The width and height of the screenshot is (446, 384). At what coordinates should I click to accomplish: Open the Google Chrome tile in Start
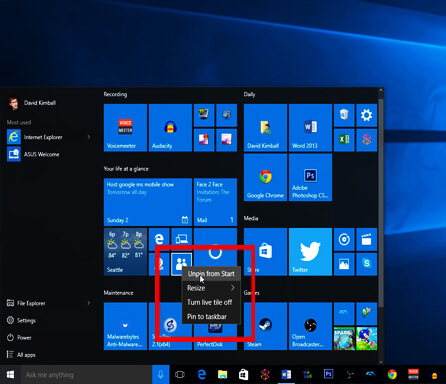click(x=265, y=177)
